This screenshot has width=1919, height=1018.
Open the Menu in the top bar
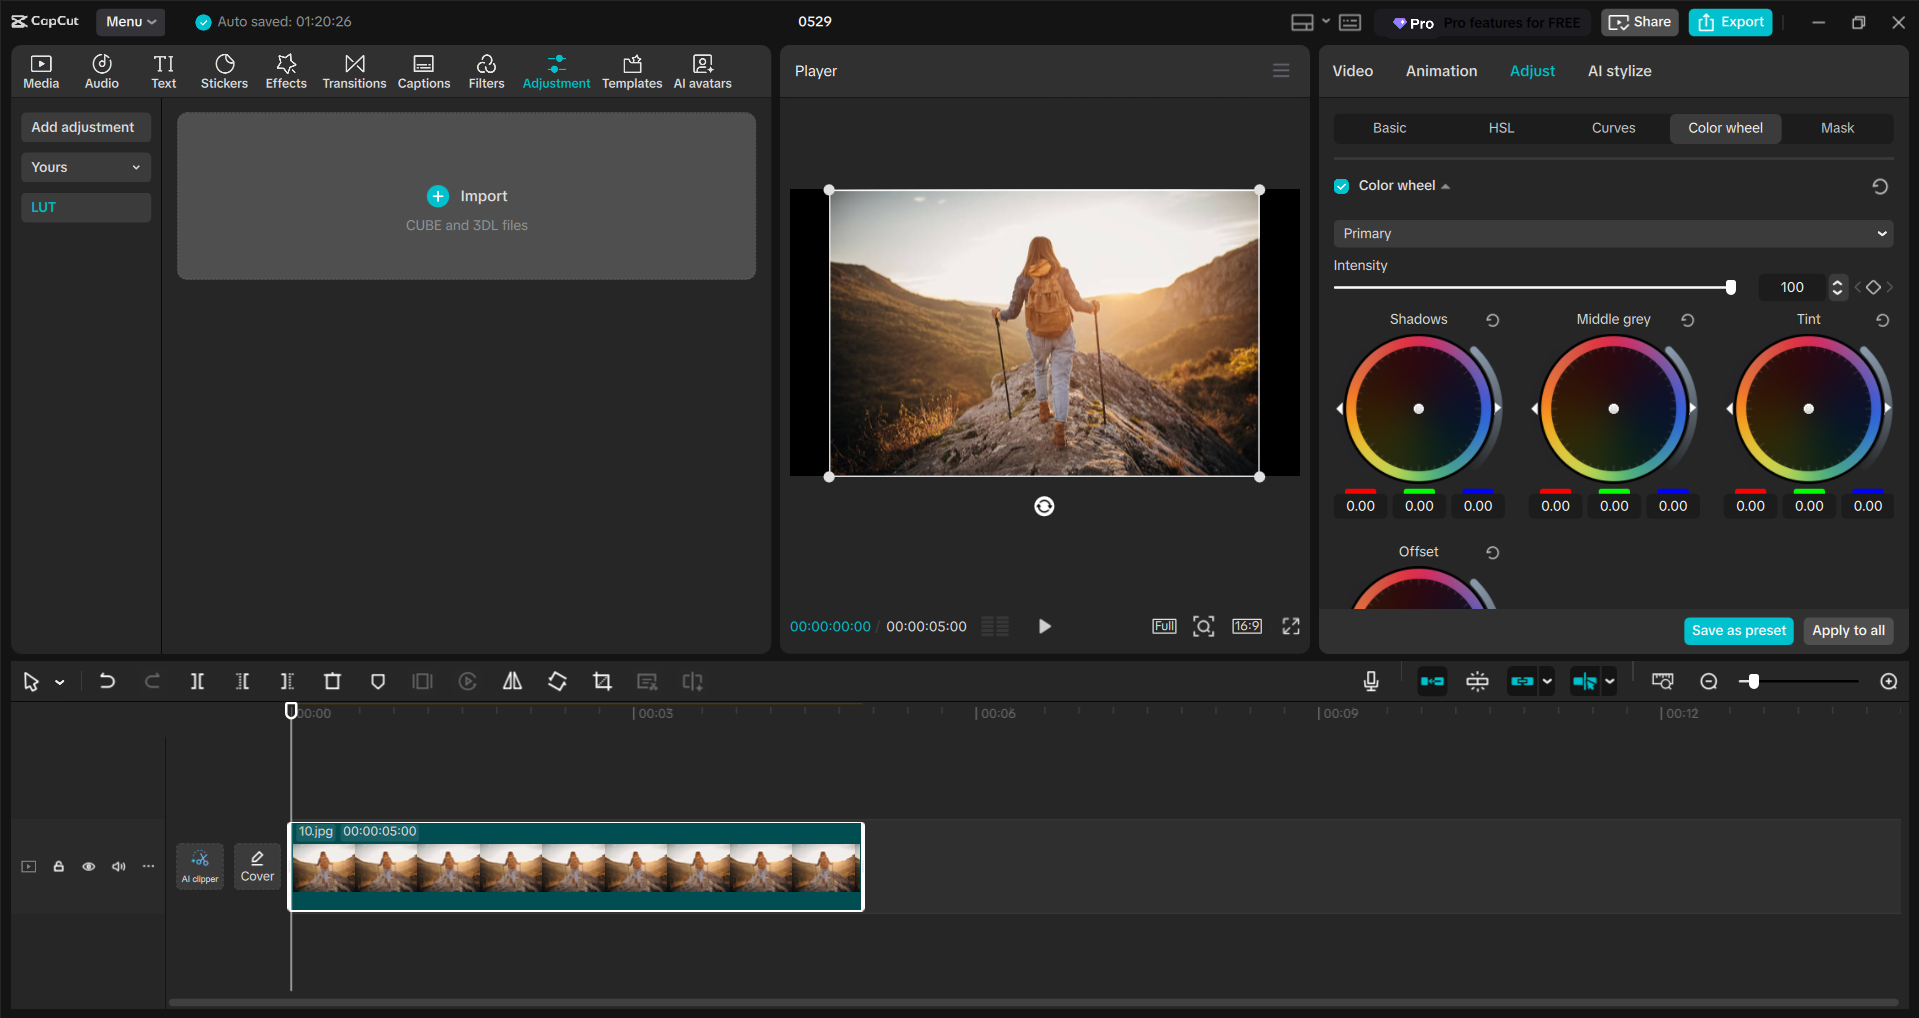130,21
